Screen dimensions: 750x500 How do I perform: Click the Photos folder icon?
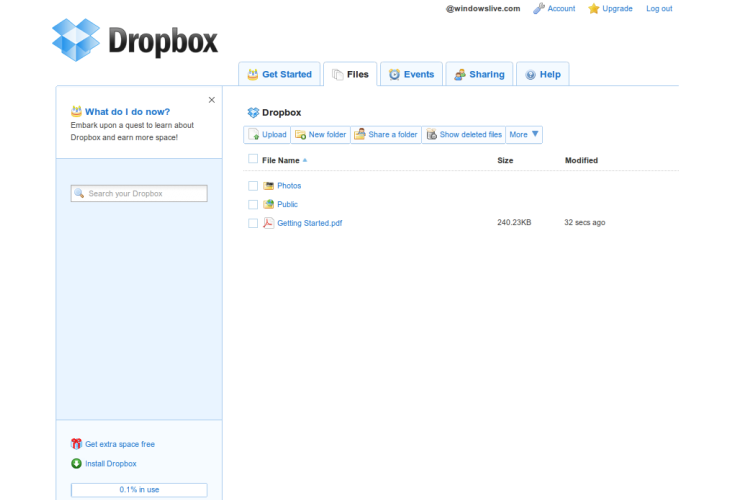(x=269, y=186)
